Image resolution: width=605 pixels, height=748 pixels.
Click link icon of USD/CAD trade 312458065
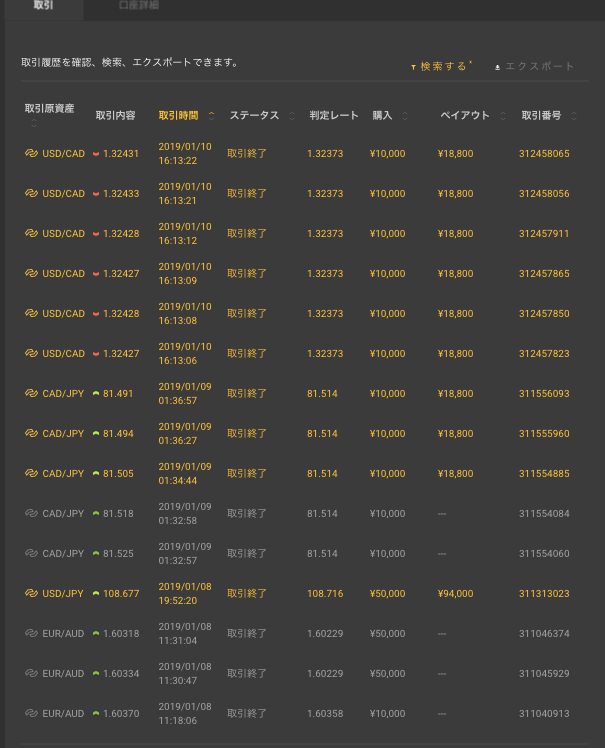tap(30, 153)
